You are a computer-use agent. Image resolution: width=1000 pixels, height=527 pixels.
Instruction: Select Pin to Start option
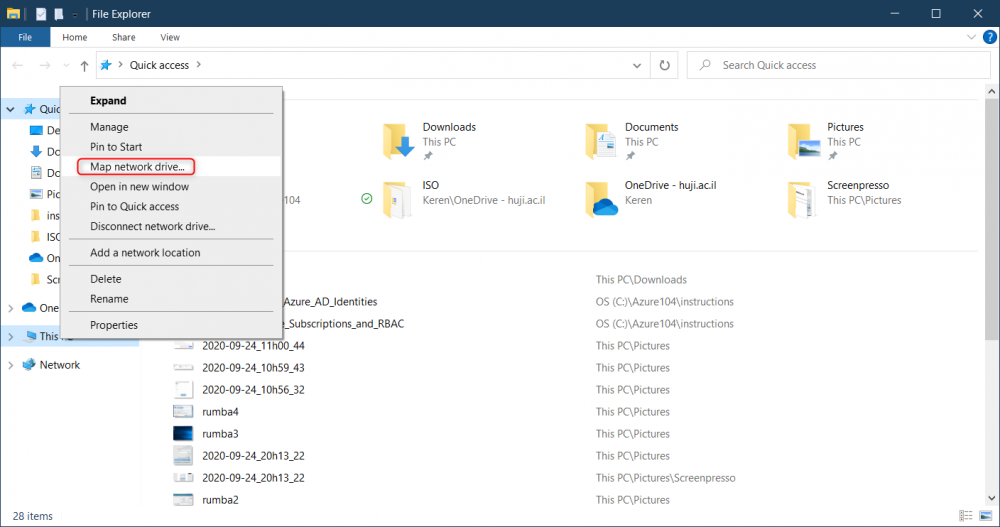point(116,147)
